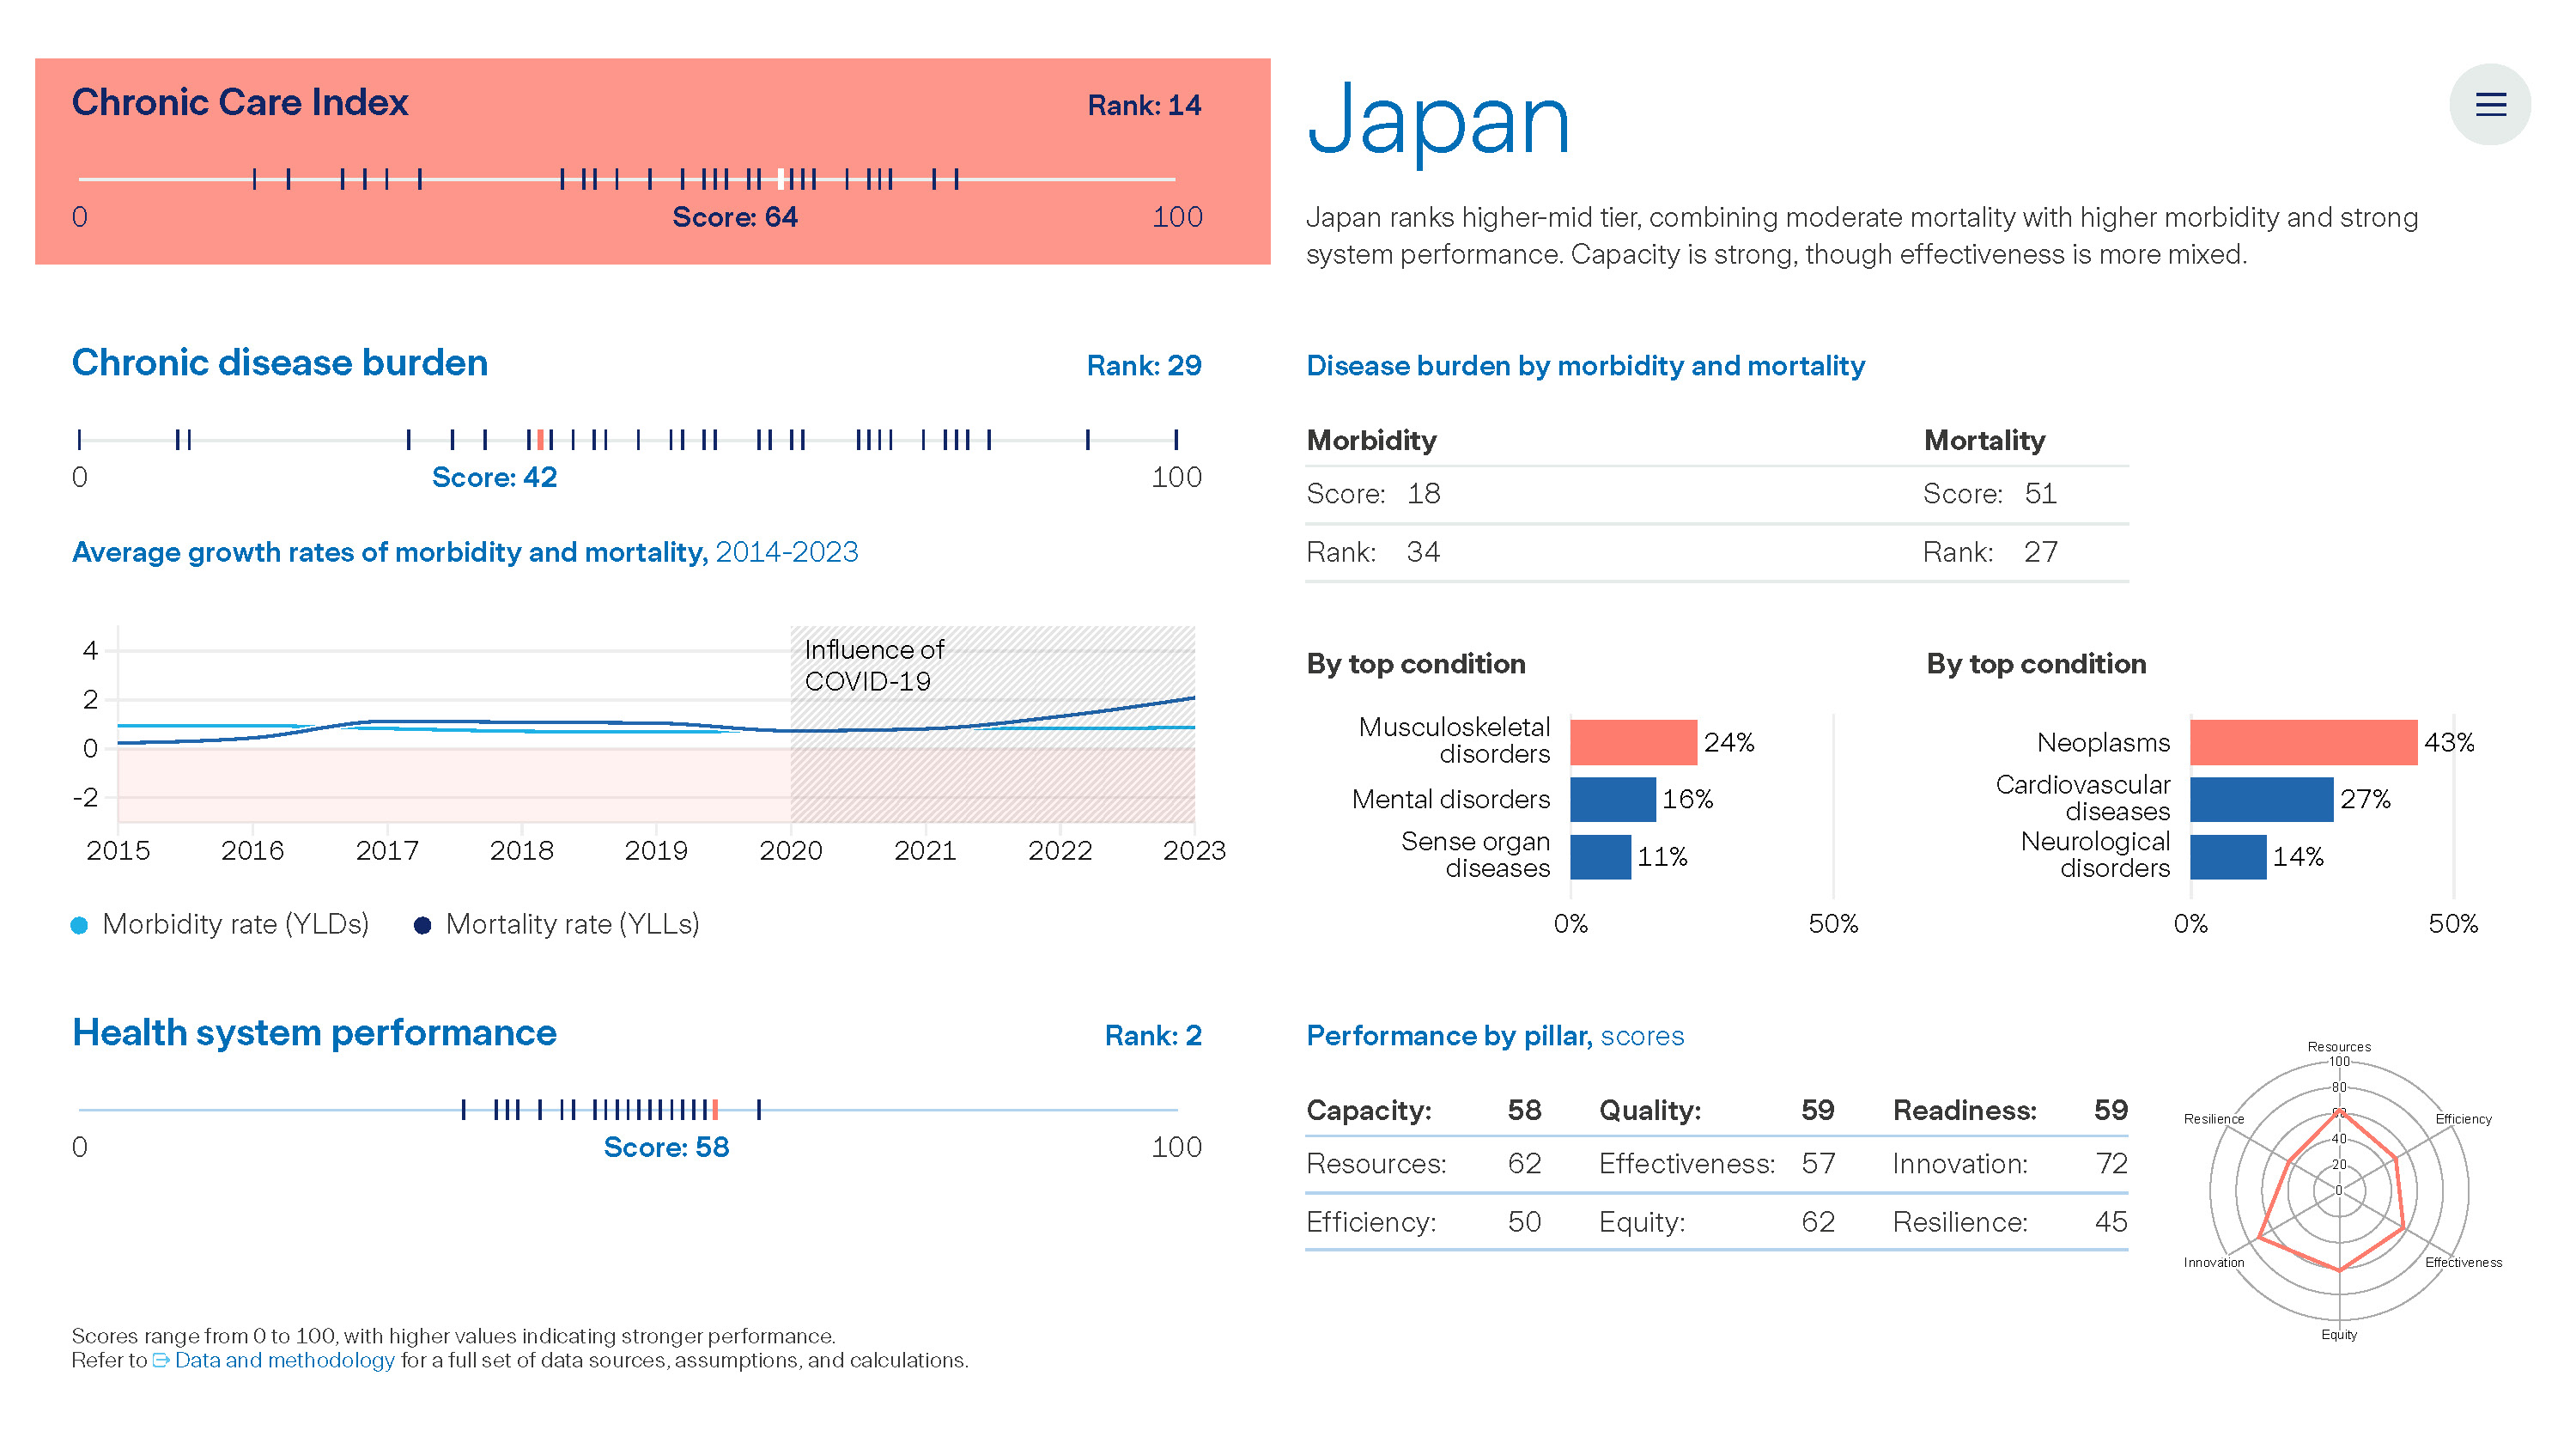Click the Performance by pillar heading
The image size is (2576, 1449).
click(1495, 1036)
